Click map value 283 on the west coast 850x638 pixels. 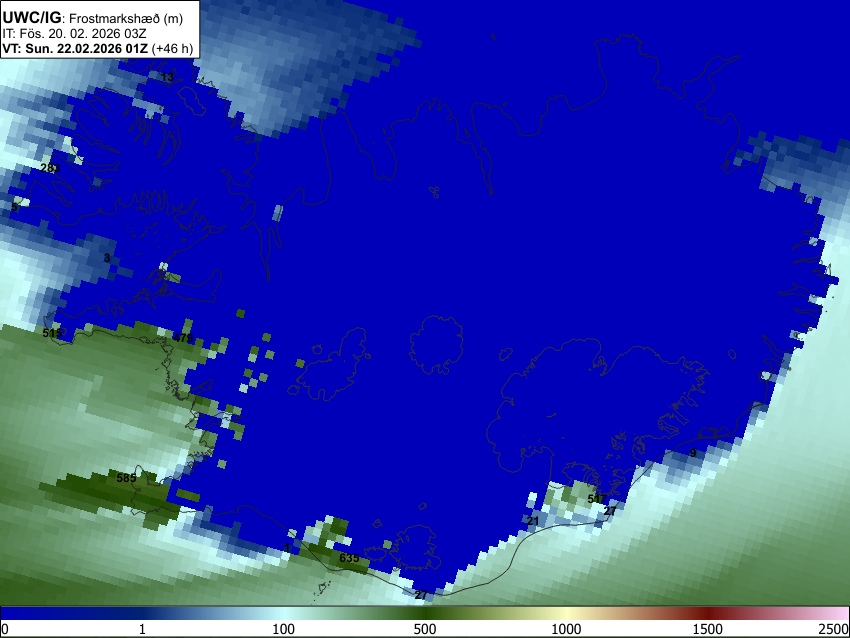50,168
